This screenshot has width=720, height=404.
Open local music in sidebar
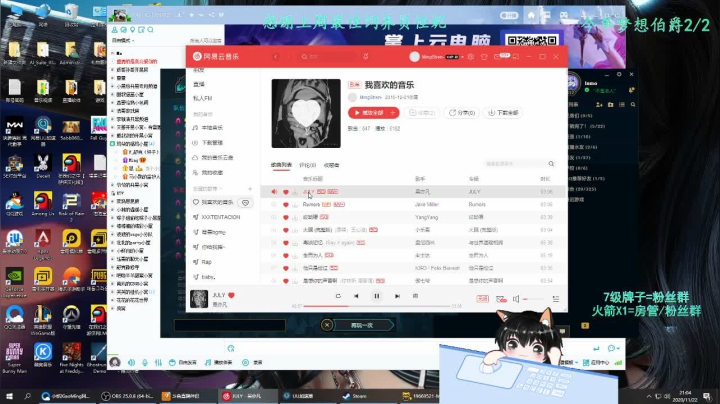click(x=208, y=128)
